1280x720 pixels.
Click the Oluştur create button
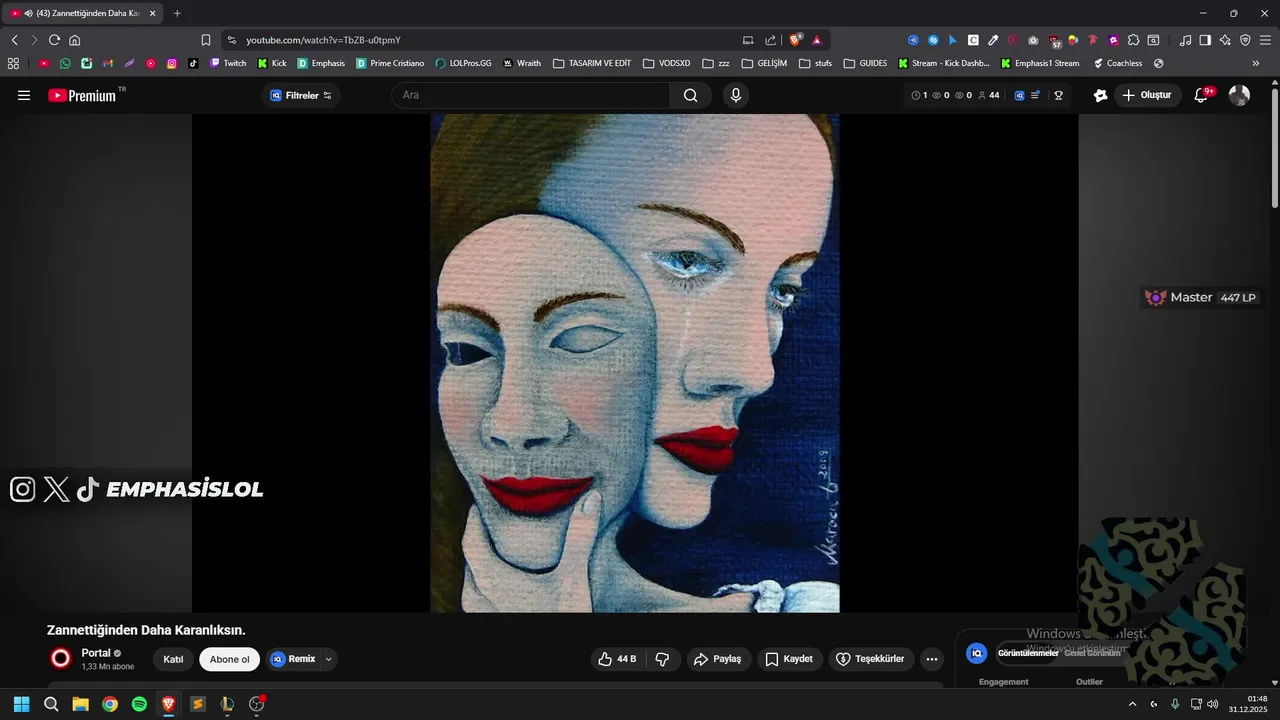coord(1148,95)
